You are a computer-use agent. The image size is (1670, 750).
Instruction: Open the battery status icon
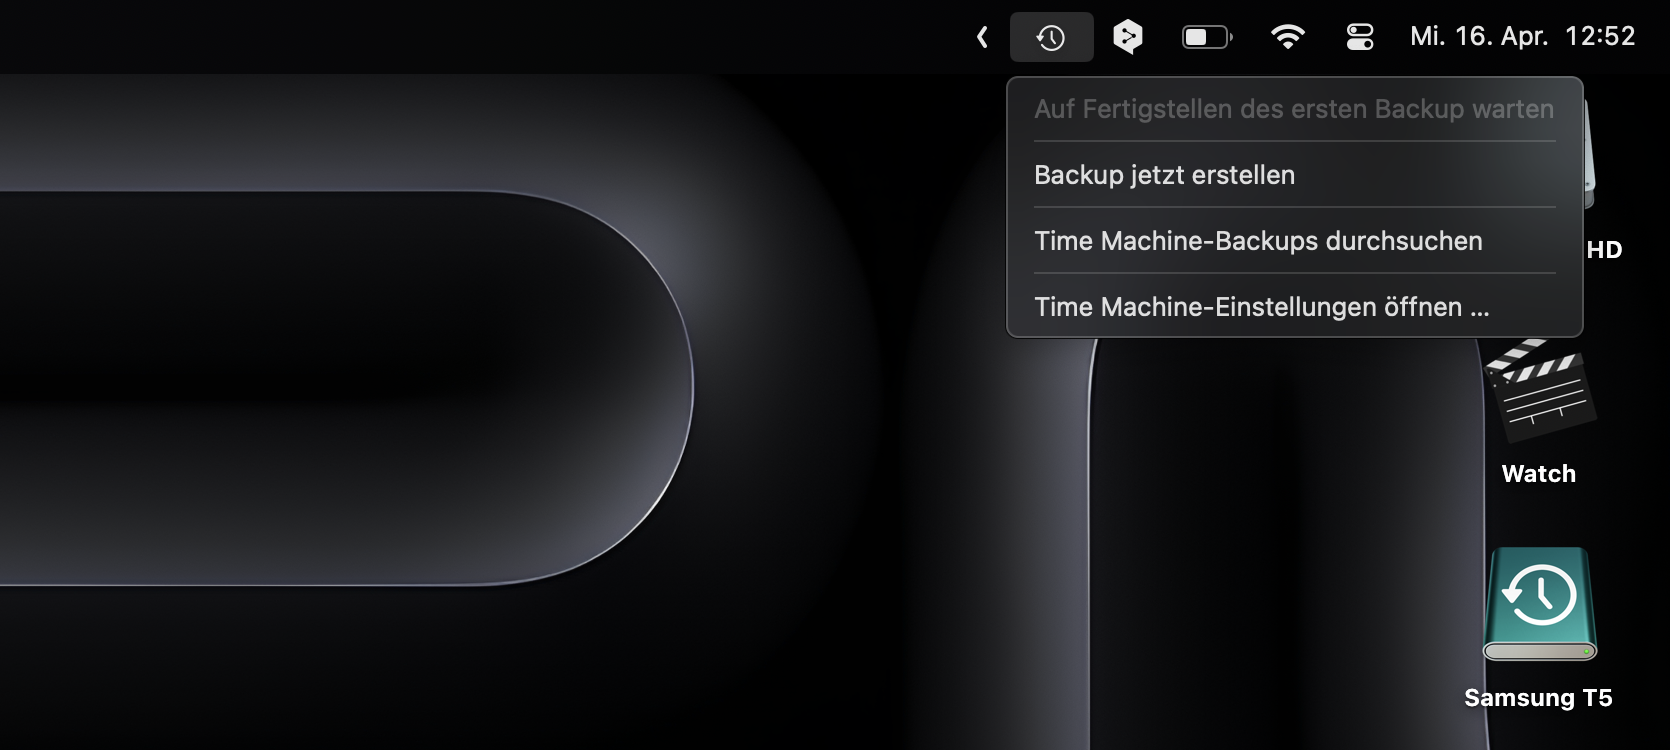click(1207, 38)
